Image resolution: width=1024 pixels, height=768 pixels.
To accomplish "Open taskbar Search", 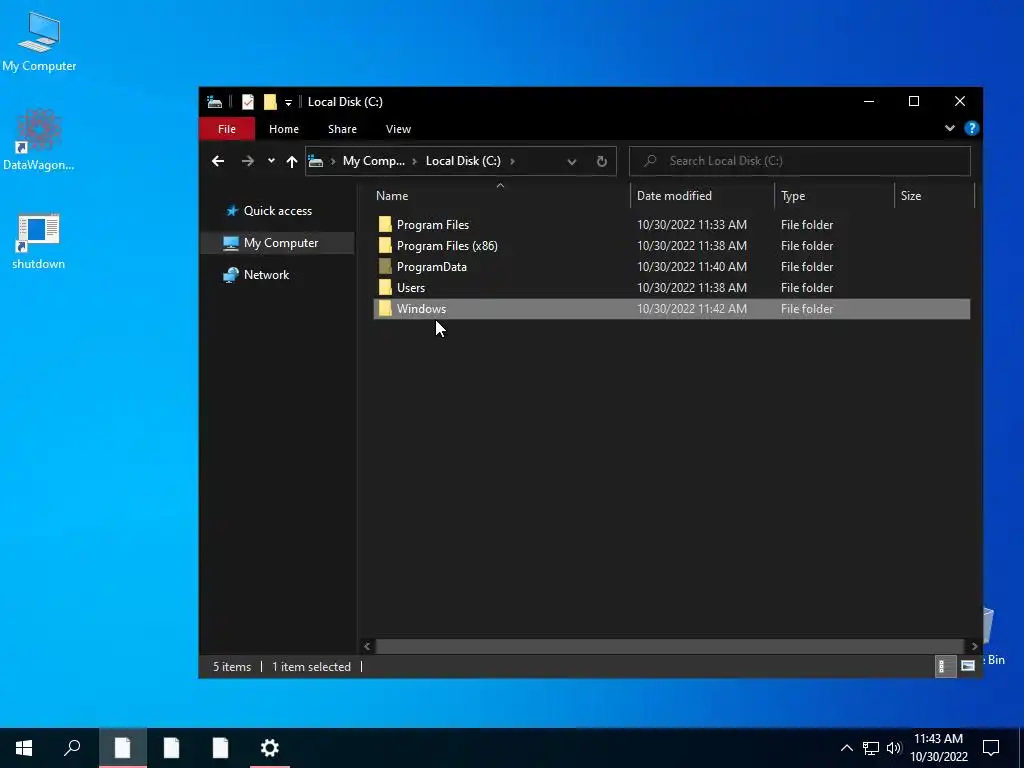I will click(72, 748).
